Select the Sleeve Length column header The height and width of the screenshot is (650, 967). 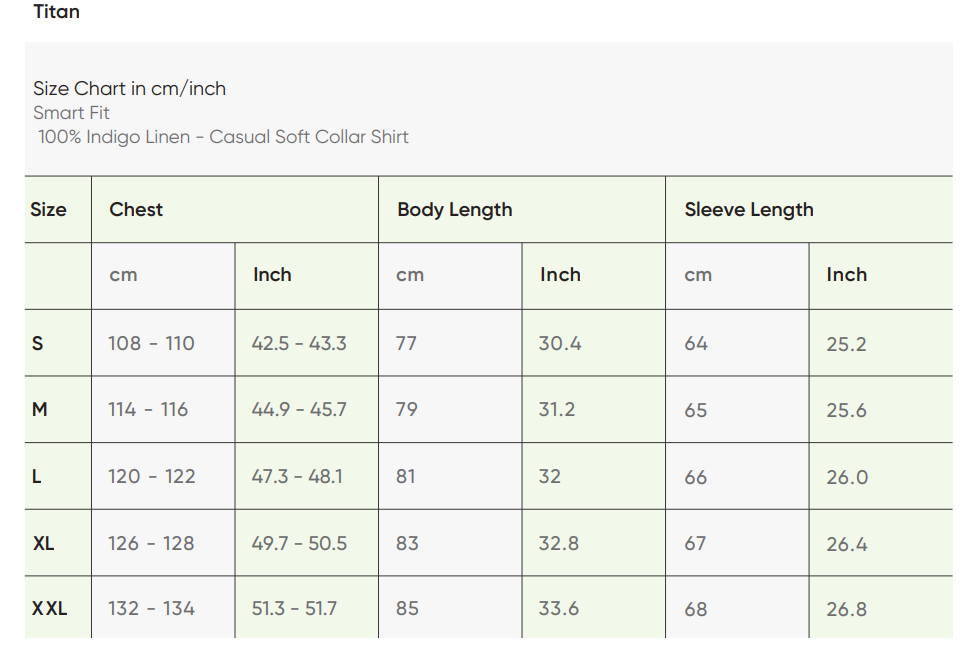point(748,210)
